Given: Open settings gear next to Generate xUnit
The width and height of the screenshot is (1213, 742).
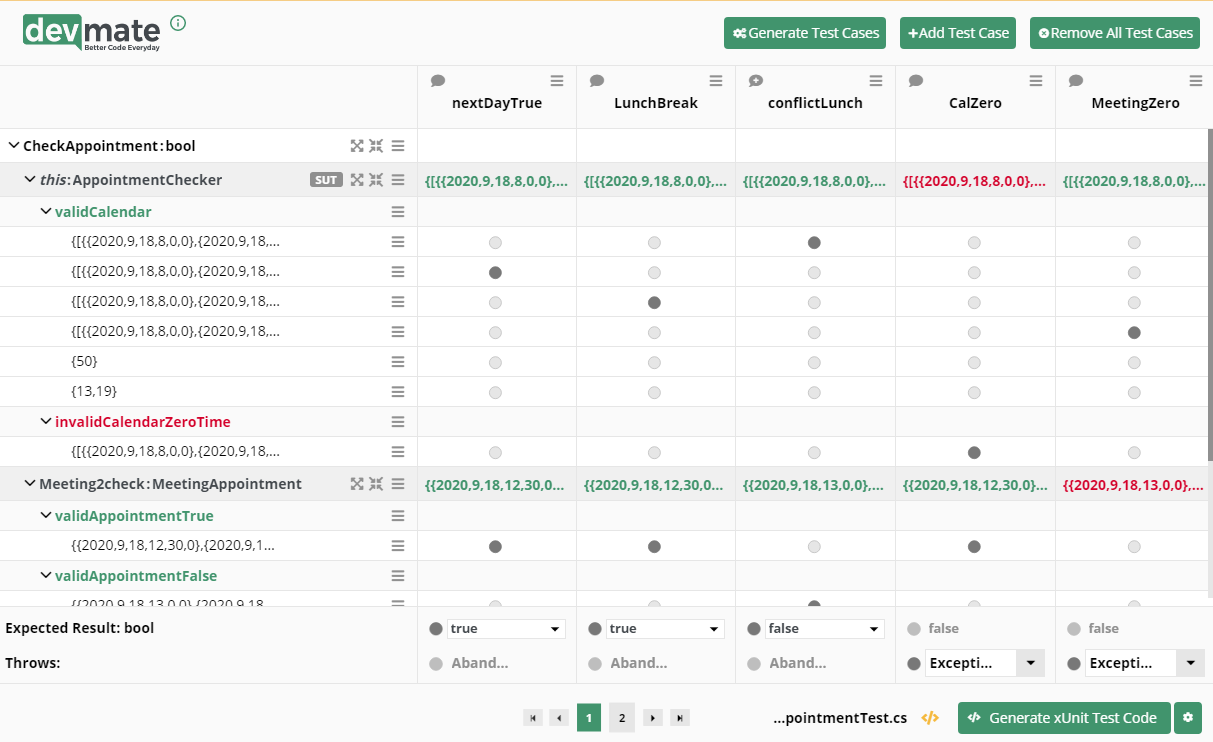Looking at the screenshot, I should coord(1188,718).
